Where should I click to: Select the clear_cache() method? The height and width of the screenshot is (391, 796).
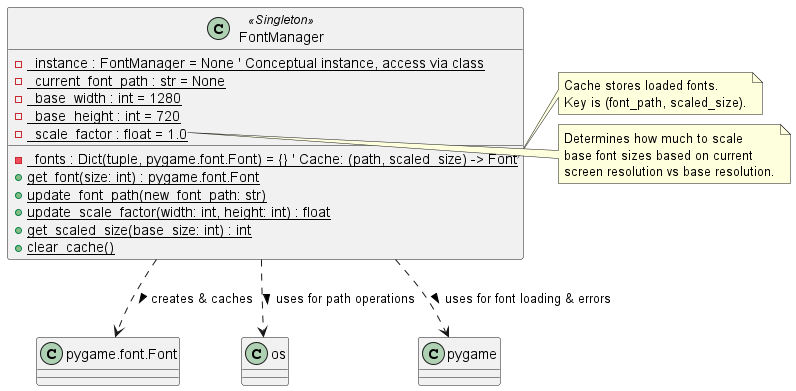click(71, 248)
